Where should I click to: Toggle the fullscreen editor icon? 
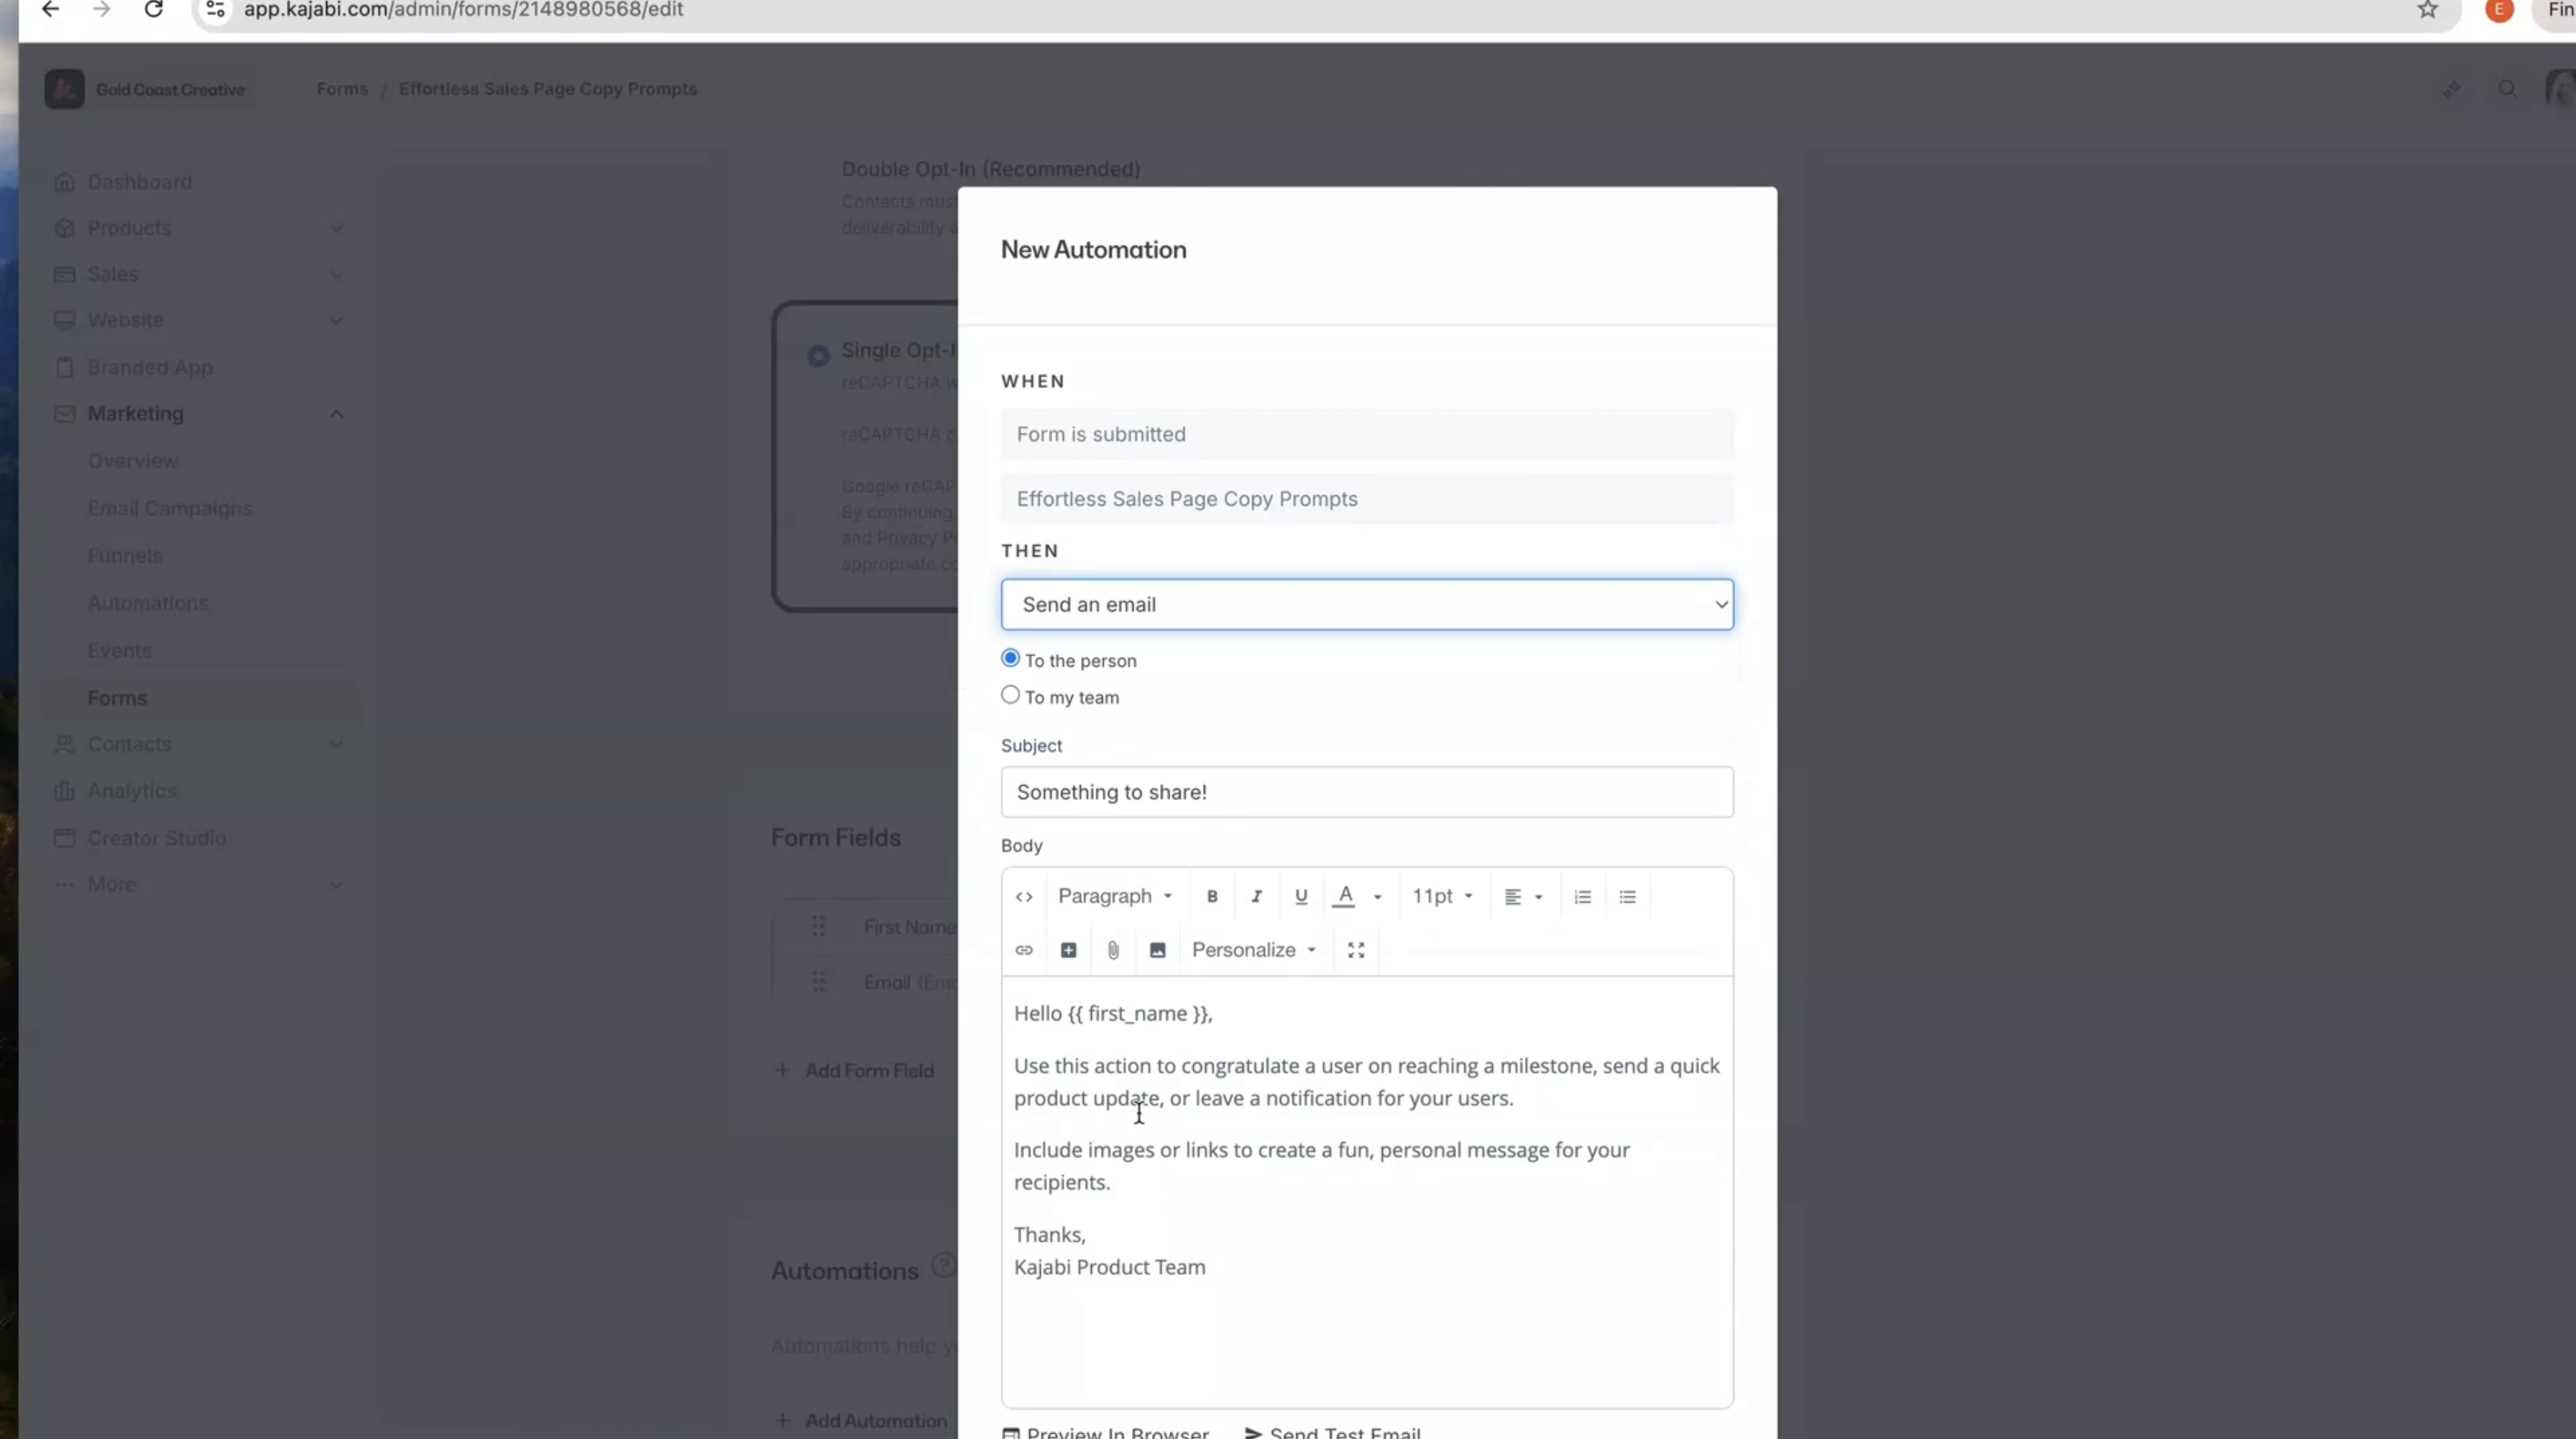(x=1356, y=950)
